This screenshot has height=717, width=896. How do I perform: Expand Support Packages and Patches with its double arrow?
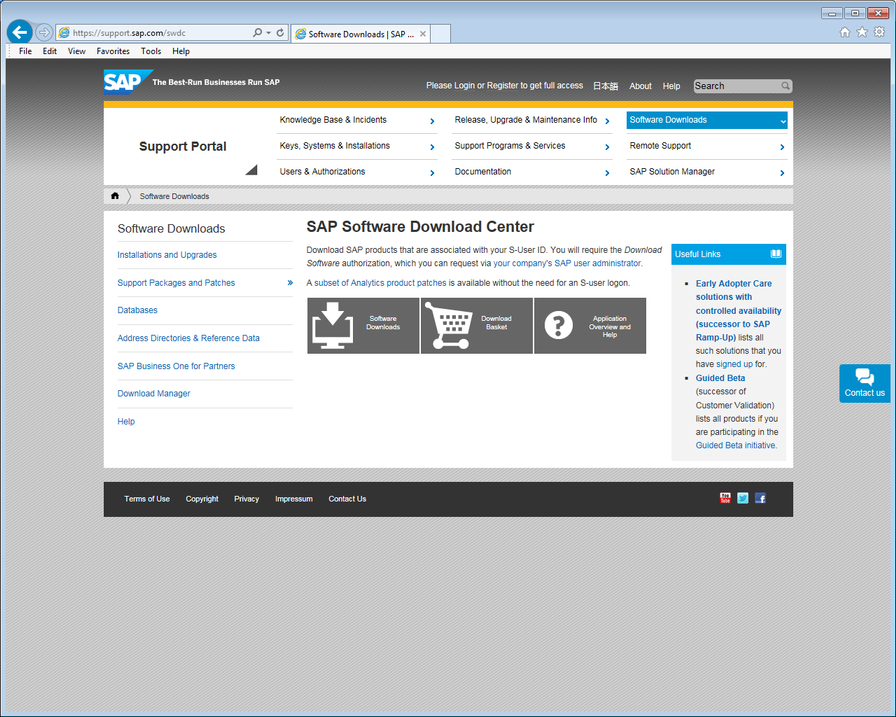290,283
